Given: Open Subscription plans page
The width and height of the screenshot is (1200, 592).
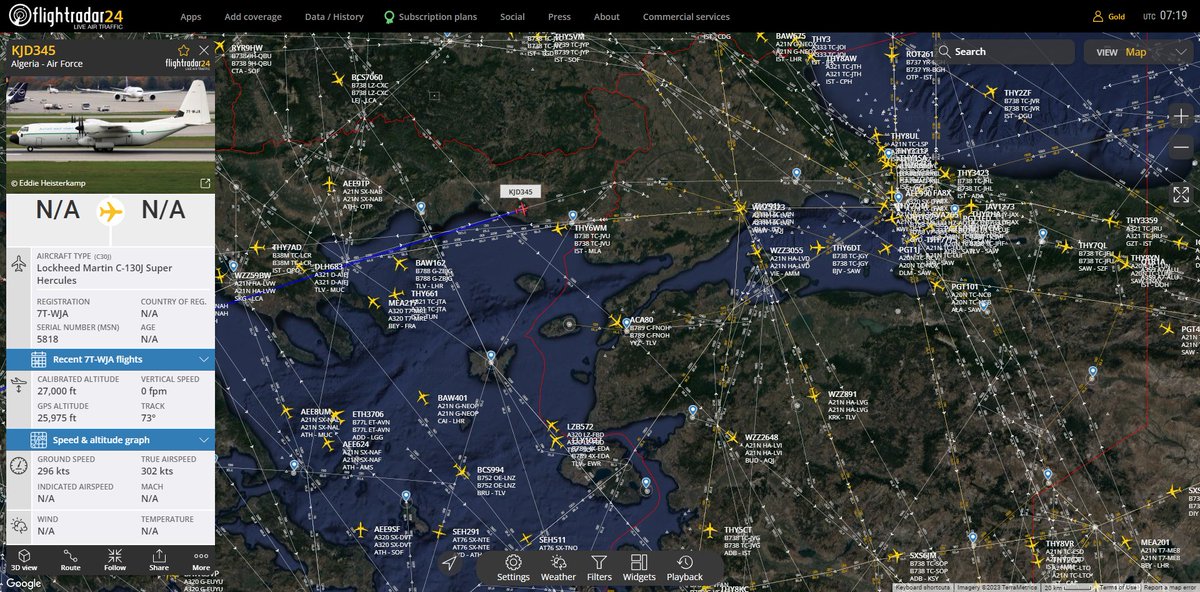Looking at the screenshot, I should coord(432,17).
